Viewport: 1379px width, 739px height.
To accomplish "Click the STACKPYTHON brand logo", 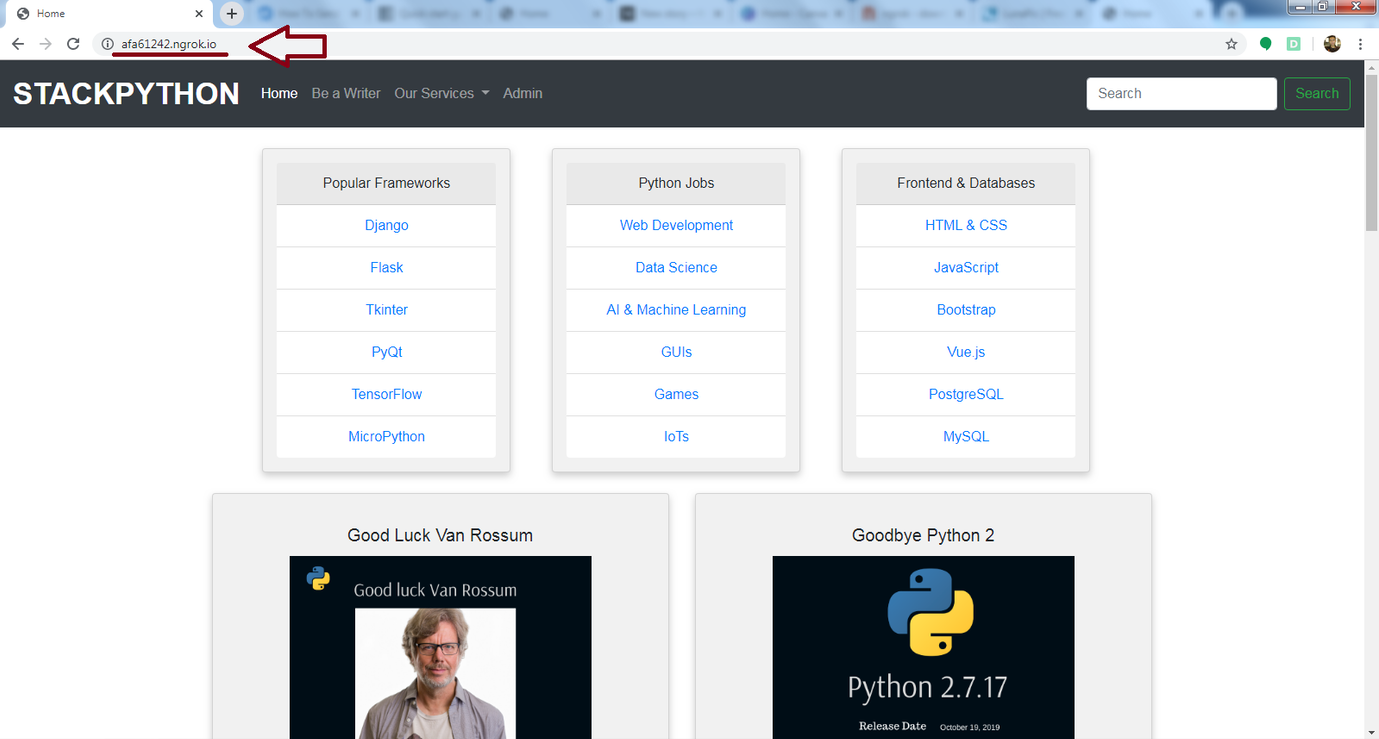I will coord(126,93).
